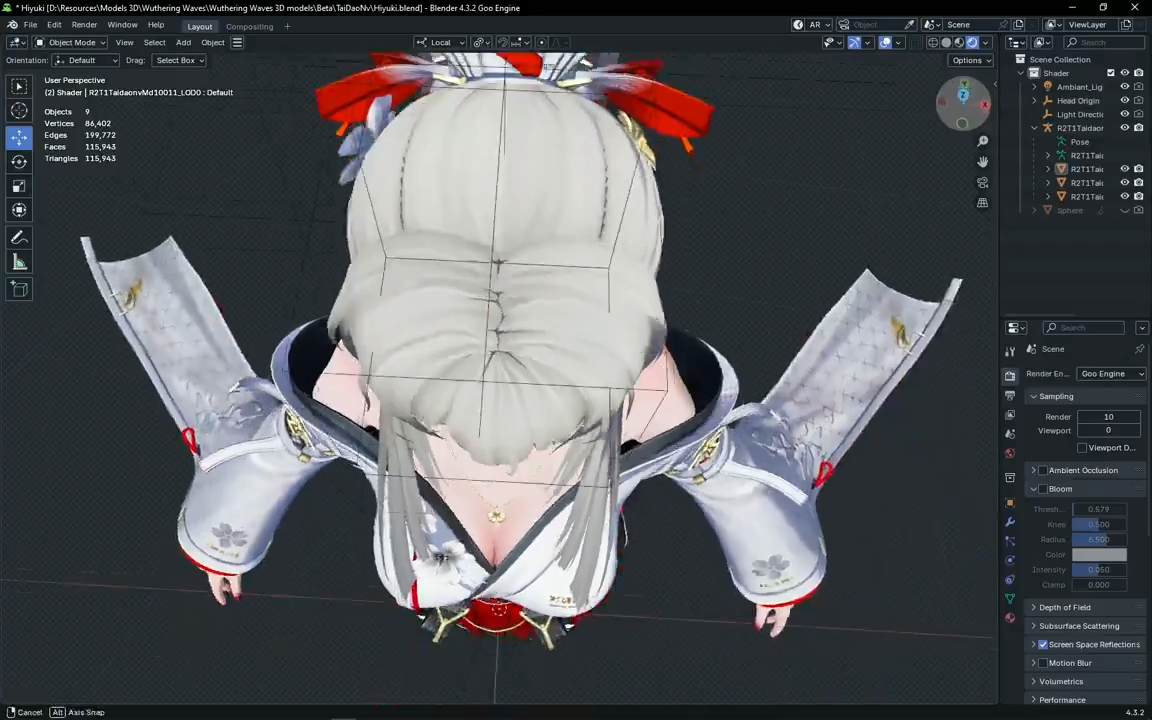This screenshot has height=720, width=1152.
Task: Toggle viewport gizmos button
Action: tap(854, 43)
